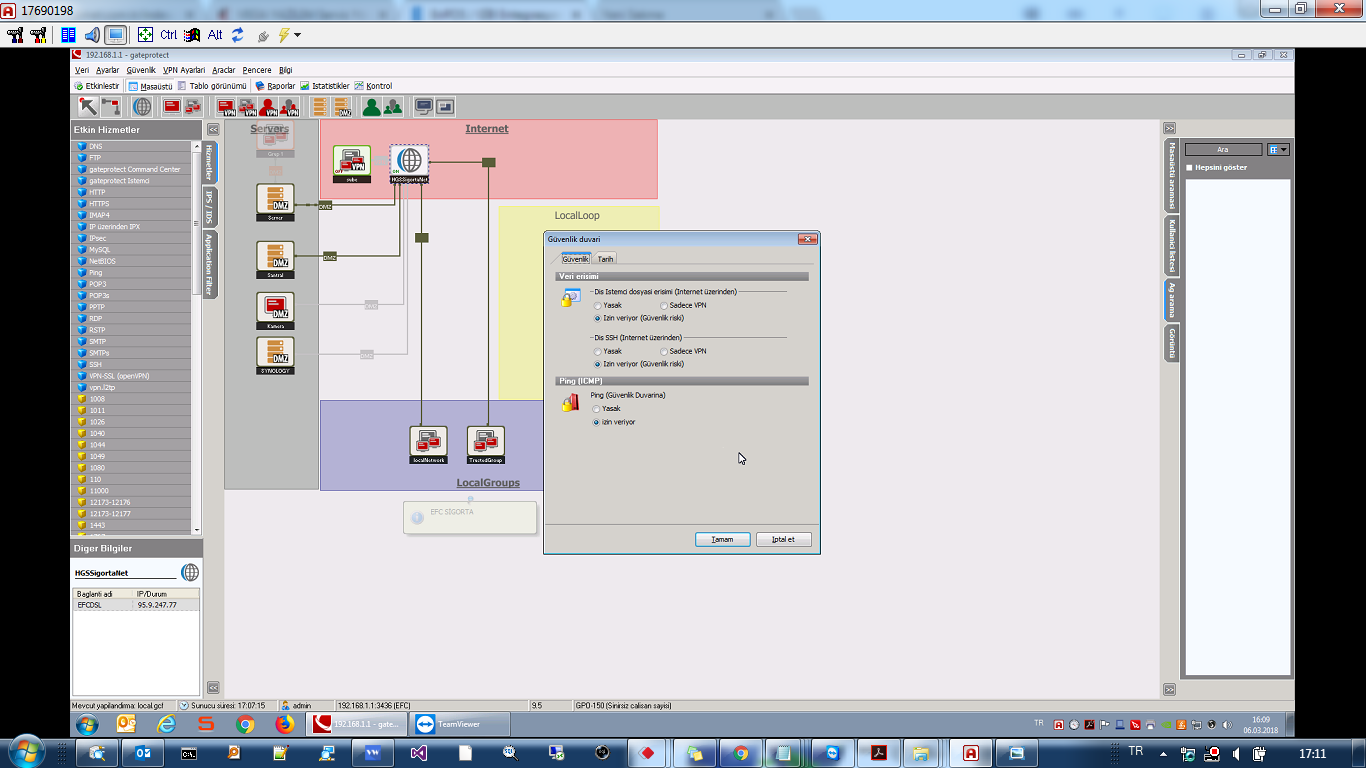Click the TrustedGroup node icon
This screenshot has height=768, width=1366.
pos(486,444)
